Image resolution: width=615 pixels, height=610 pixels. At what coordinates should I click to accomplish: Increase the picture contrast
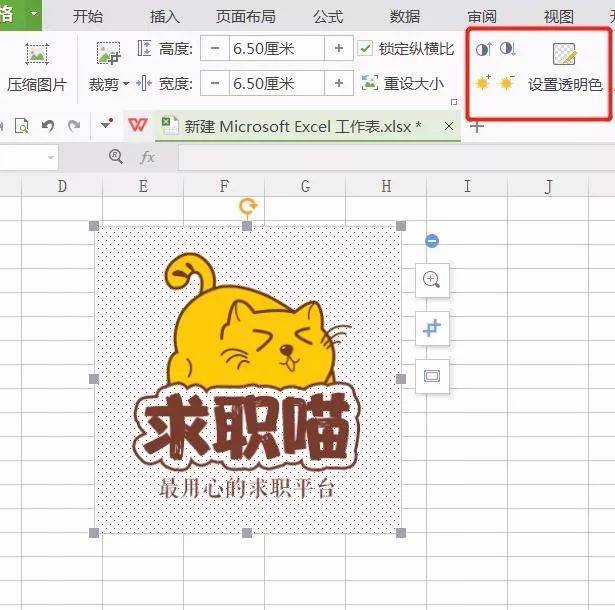click(484, 49)
